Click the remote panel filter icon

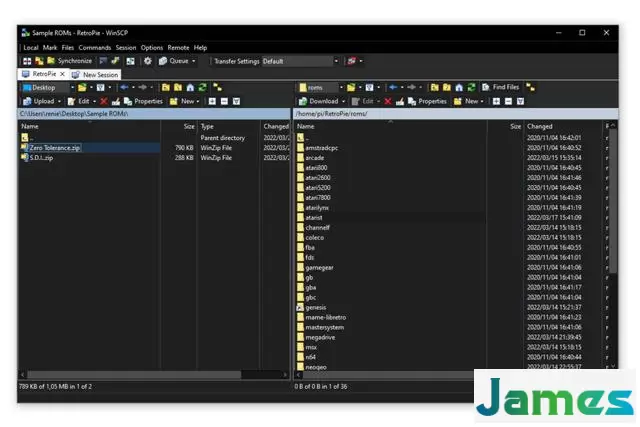pos(369,87)
